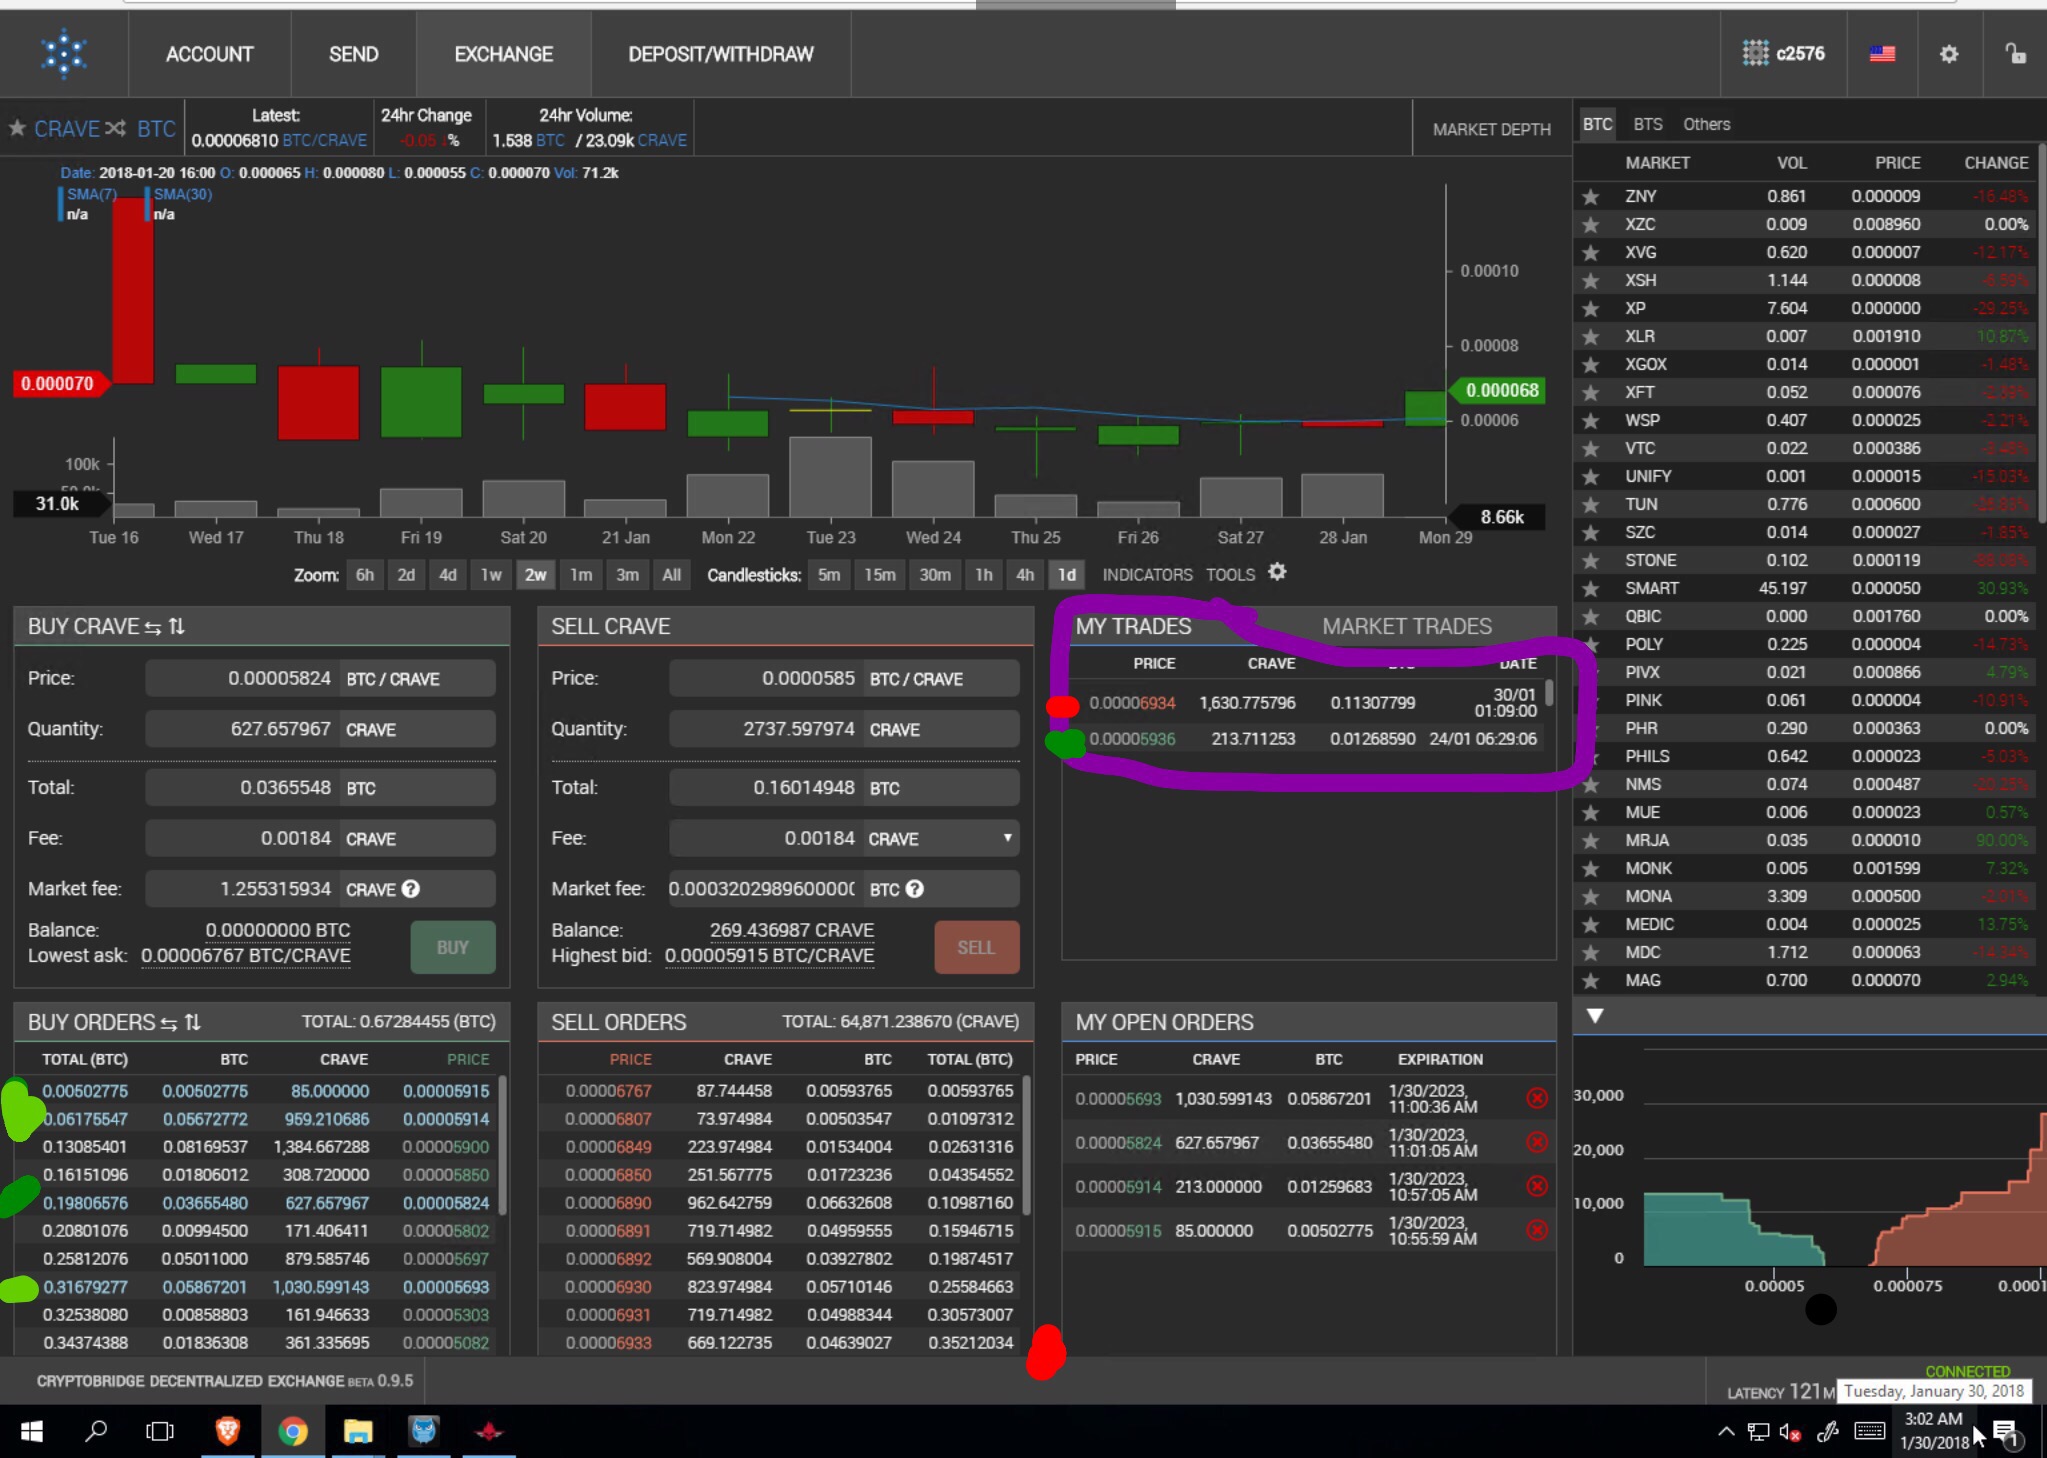Switch market list to BTS tab
The width and height of the screenshot is (2047, 1458).
click(x=1648, y=125)
